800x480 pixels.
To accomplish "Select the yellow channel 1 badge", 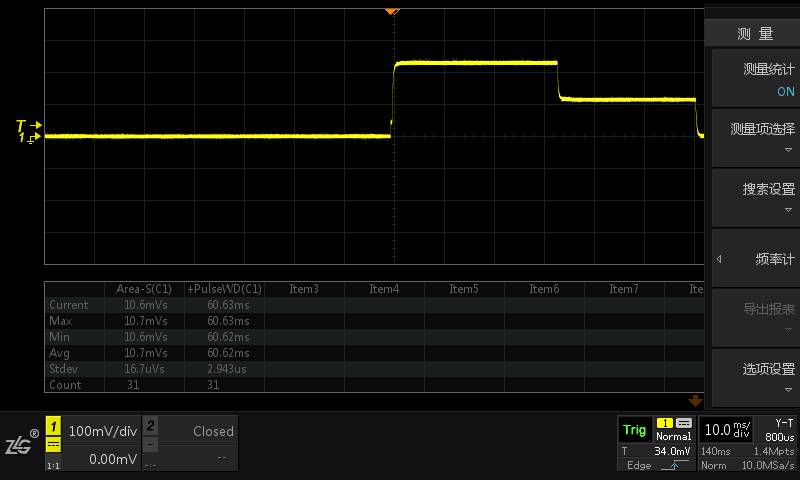I will (x=54, y=425).
